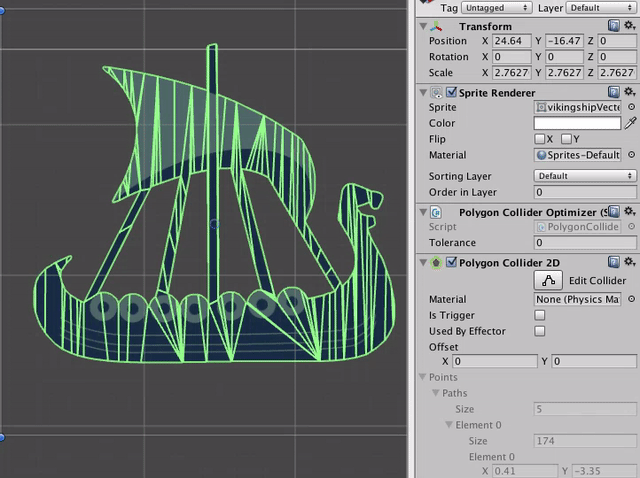
Task: Click the Rotation Z field
Action: pyautogui.click(x=617, y=57)
